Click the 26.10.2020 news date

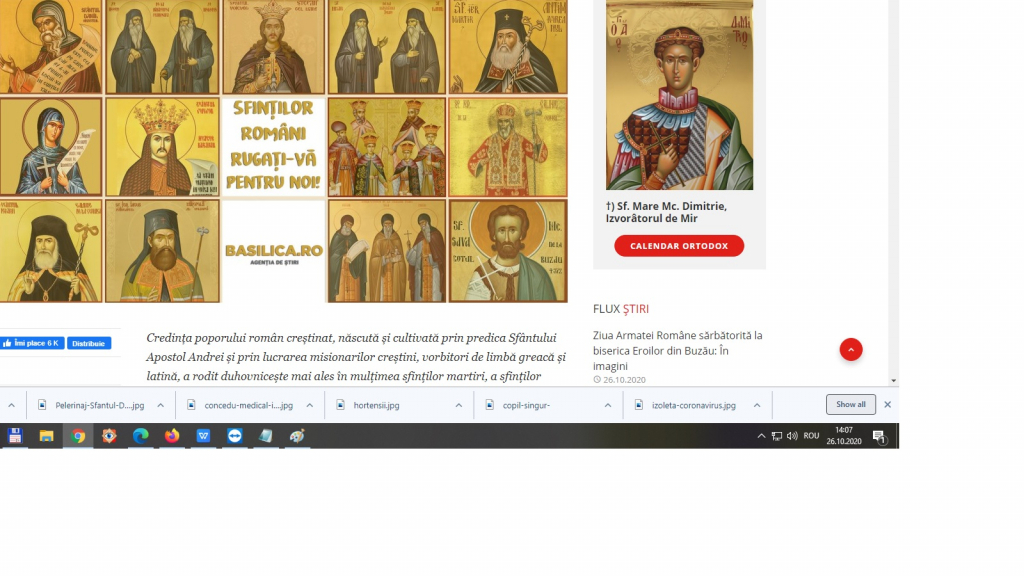[x=624, y=379]
